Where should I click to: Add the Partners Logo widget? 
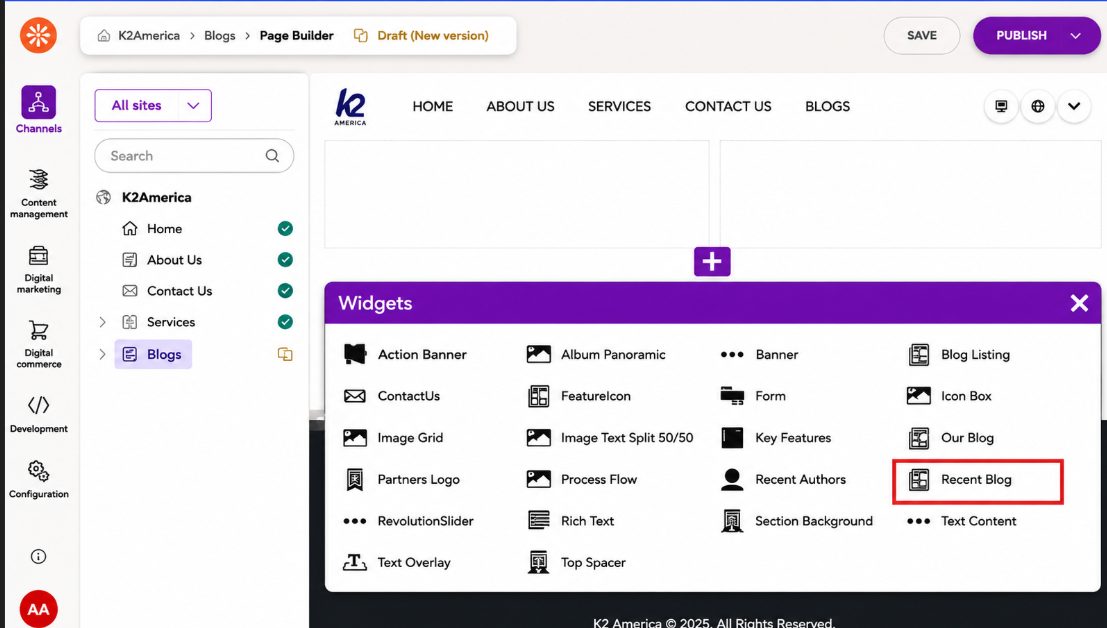pyautogui.click(x=402, y=479)
